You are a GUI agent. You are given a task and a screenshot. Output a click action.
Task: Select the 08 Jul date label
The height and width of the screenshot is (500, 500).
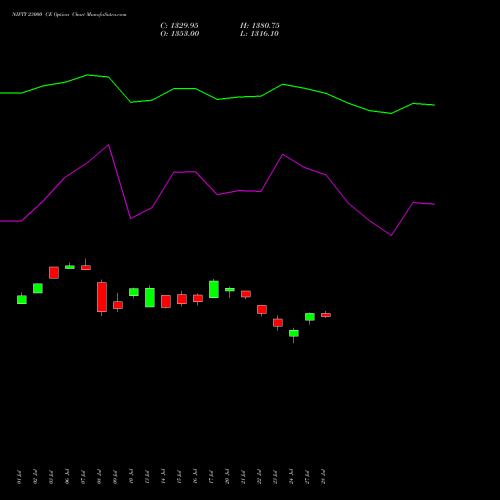click(x=99, y=477)
